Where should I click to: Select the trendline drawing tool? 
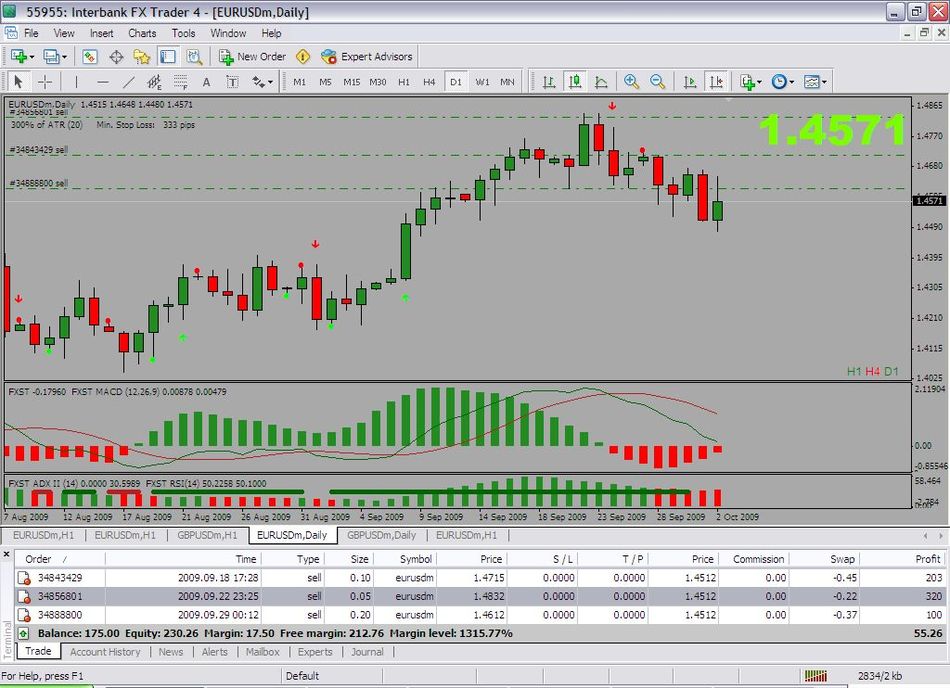tap(128, 82)
